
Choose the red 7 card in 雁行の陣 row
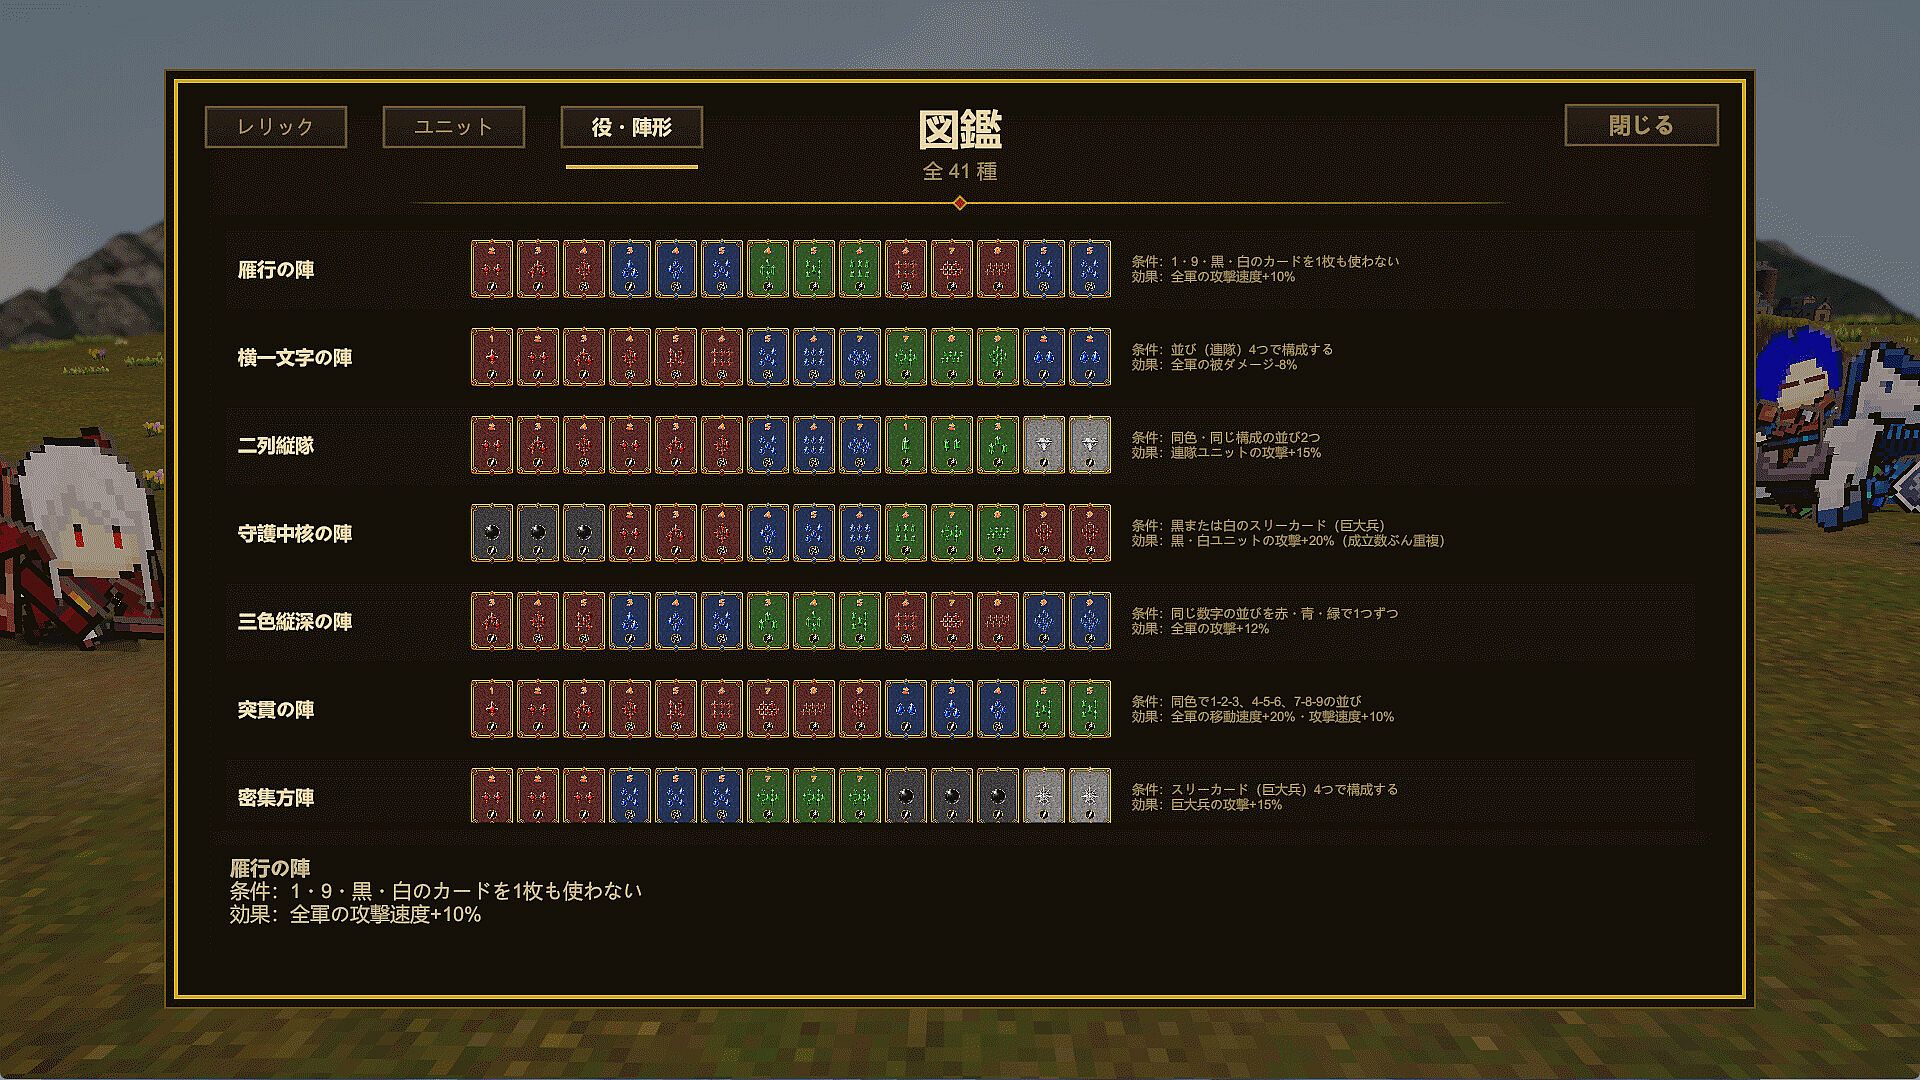tap(952, 269)
